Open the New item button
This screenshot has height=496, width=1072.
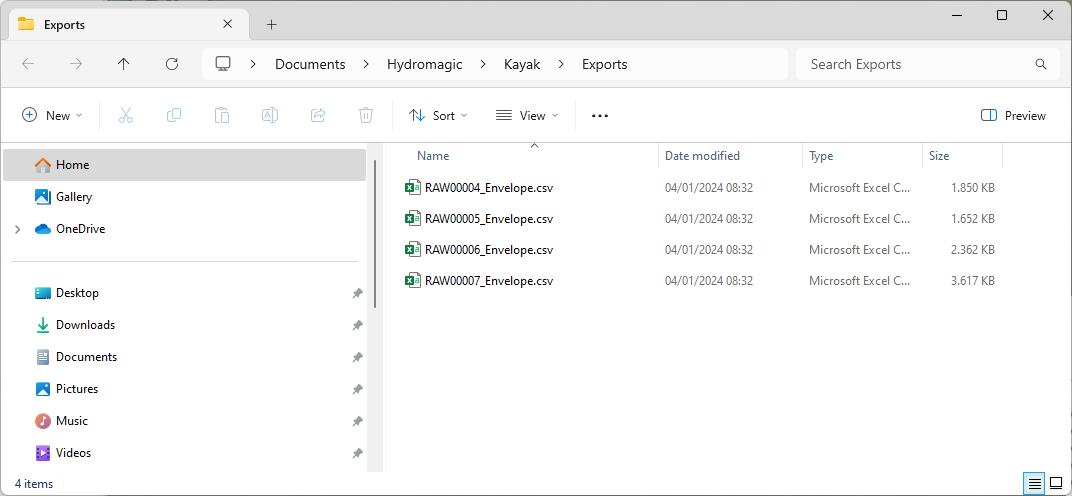coord(52,116)
